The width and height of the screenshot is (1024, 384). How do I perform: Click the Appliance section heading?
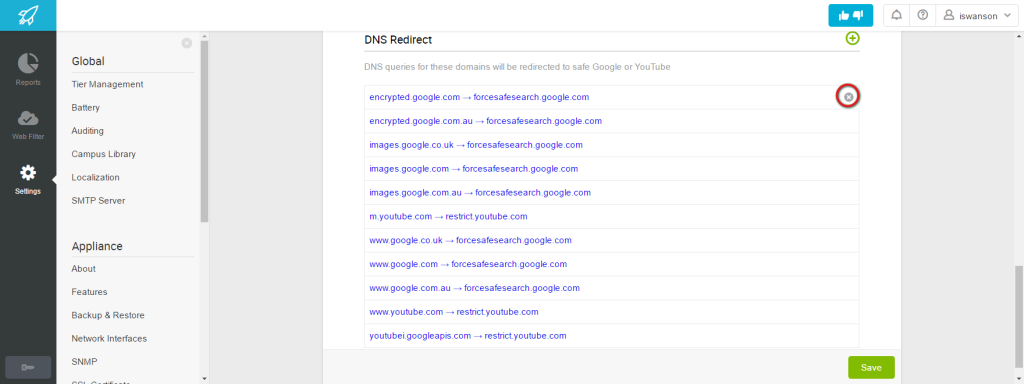(x=97, y=246)
